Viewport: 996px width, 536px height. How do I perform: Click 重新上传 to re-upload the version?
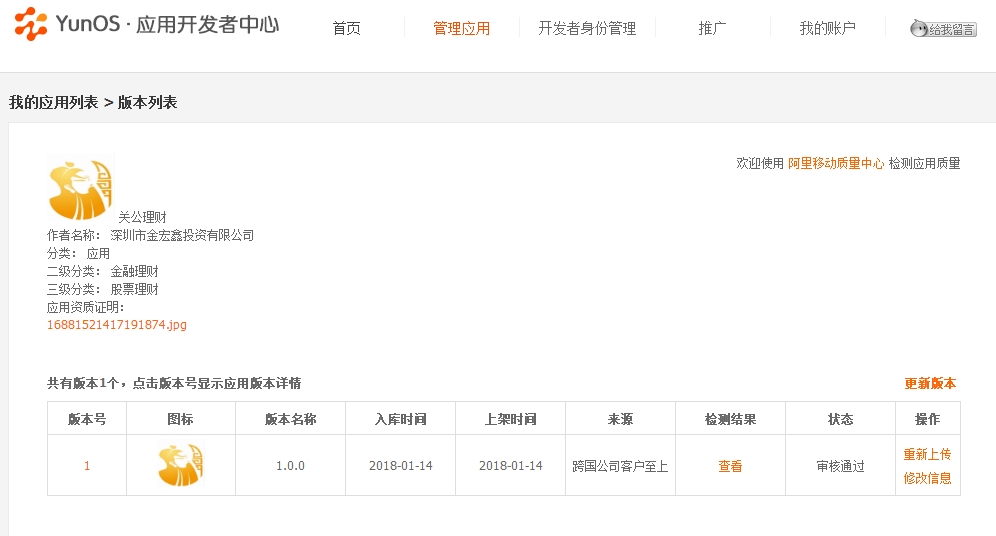tap(927, 454)
